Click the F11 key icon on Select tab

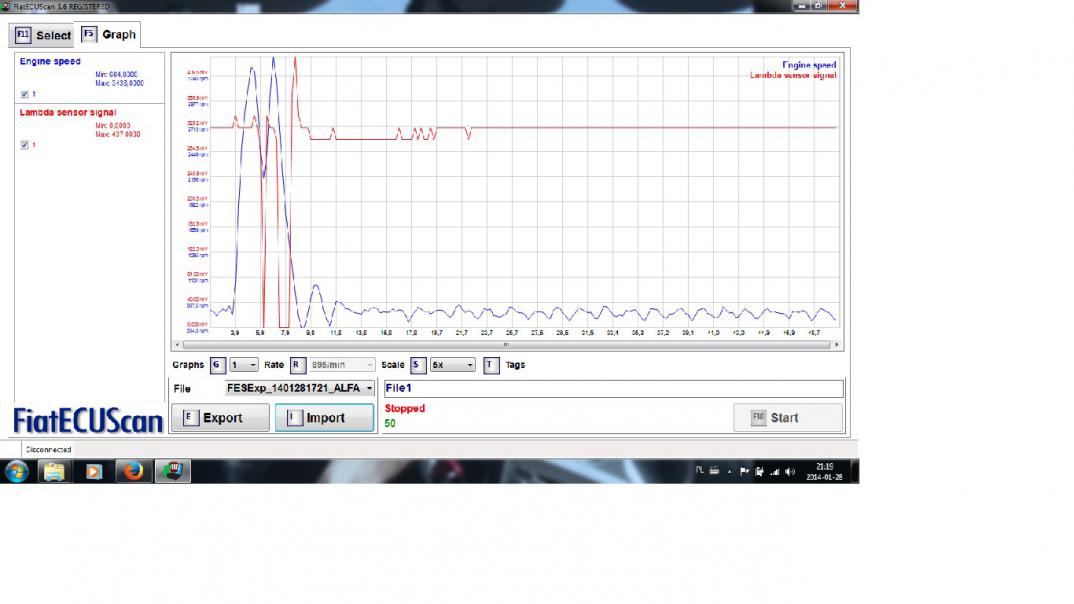pyautogui.click(x=23, y=35)
